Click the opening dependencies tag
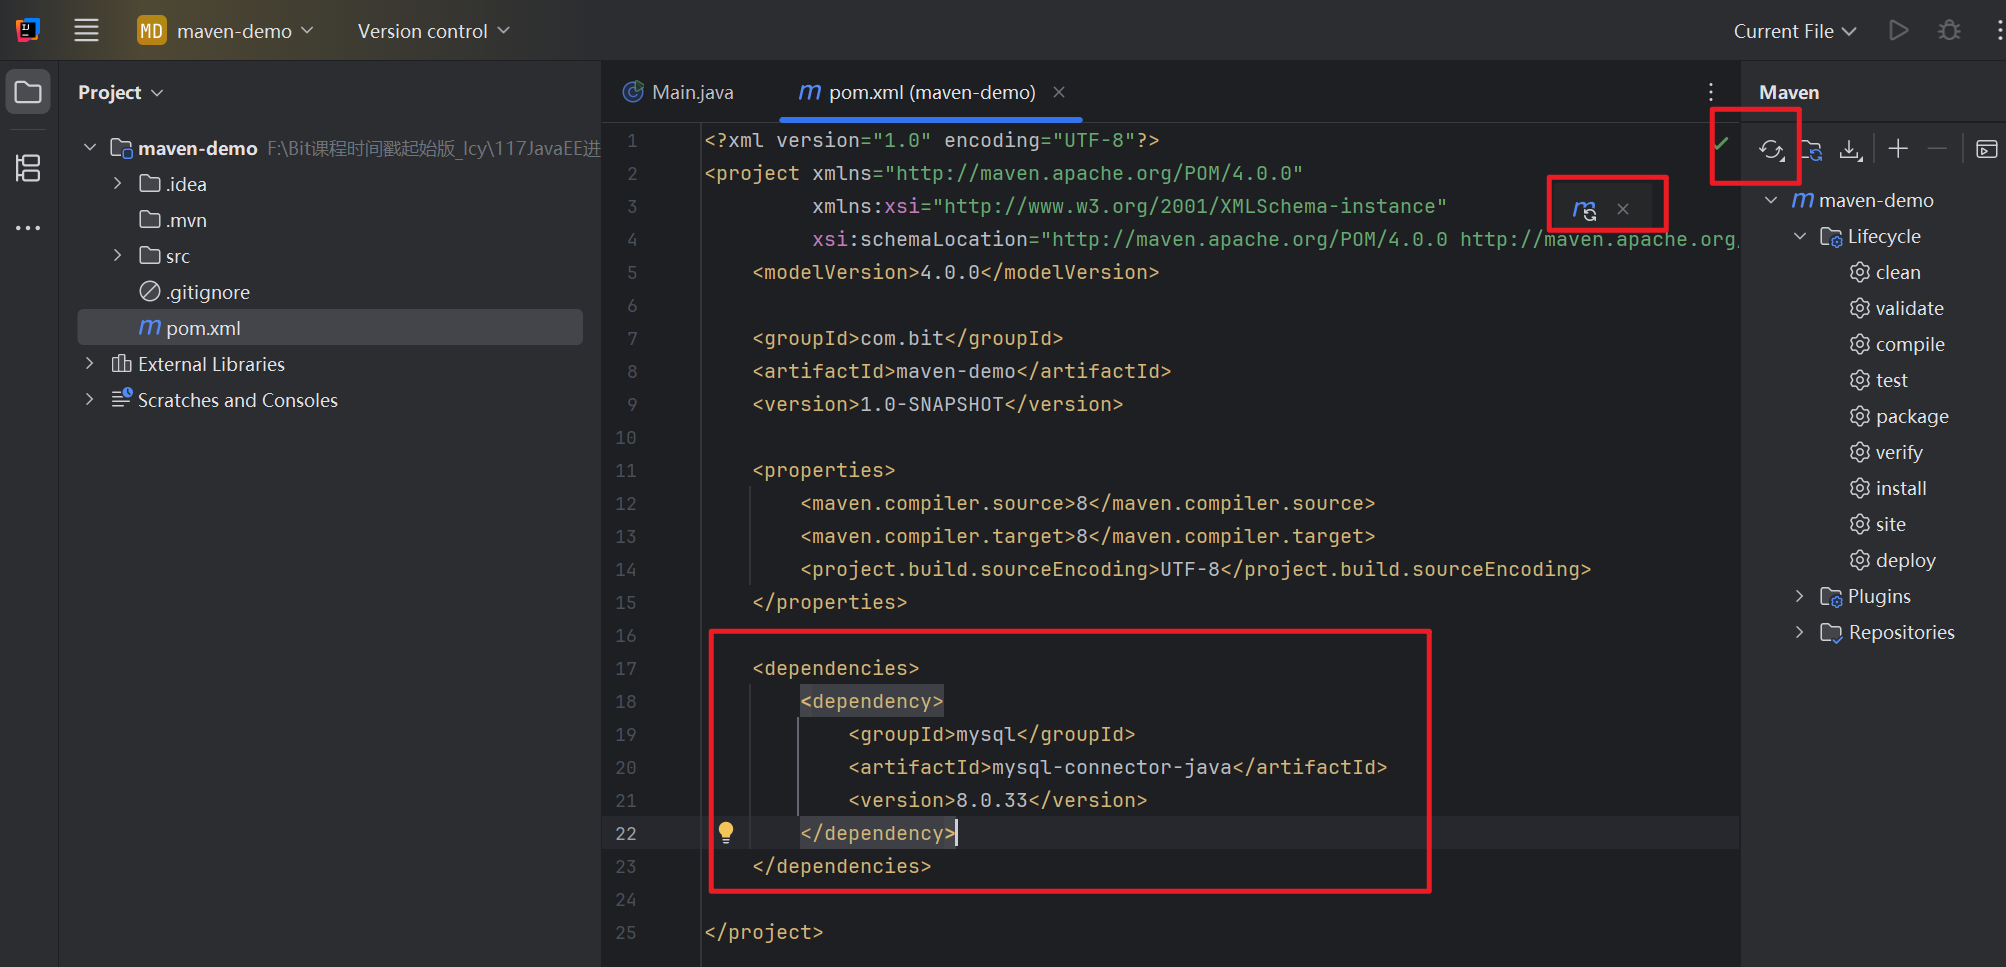Screen dimensions: 2006x967 tap(836, 668)
